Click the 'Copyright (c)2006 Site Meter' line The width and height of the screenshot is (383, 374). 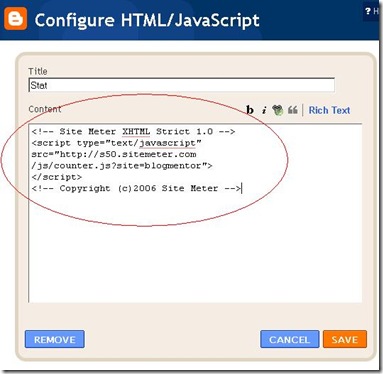pos(136,188)
